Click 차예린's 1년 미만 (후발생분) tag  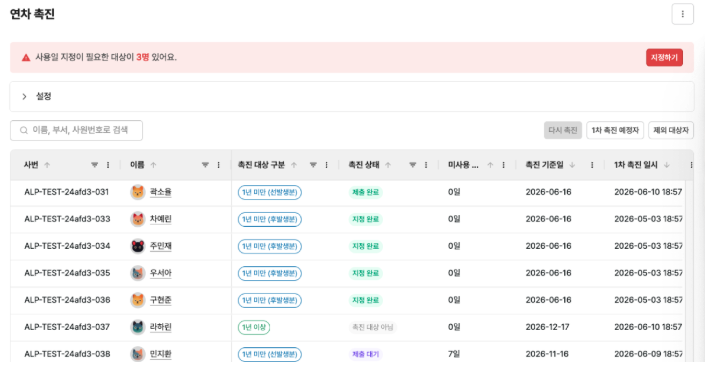(x=270, y=219)
